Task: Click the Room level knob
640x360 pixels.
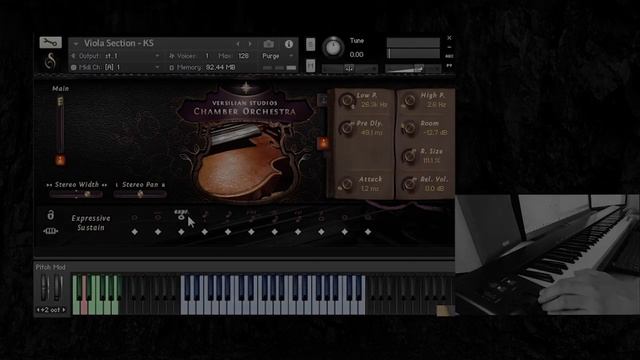Action: tap(409, 128)
